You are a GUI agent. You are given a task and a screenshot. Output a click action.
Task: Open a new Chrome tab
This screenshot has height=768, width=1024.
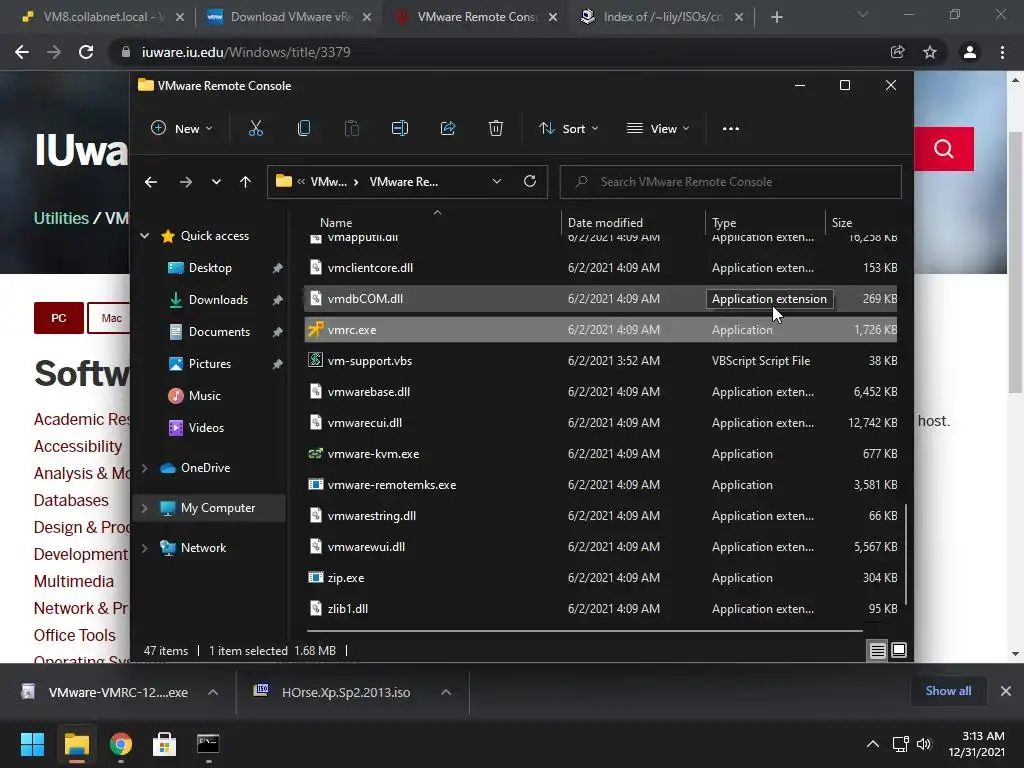click(776, 17)
